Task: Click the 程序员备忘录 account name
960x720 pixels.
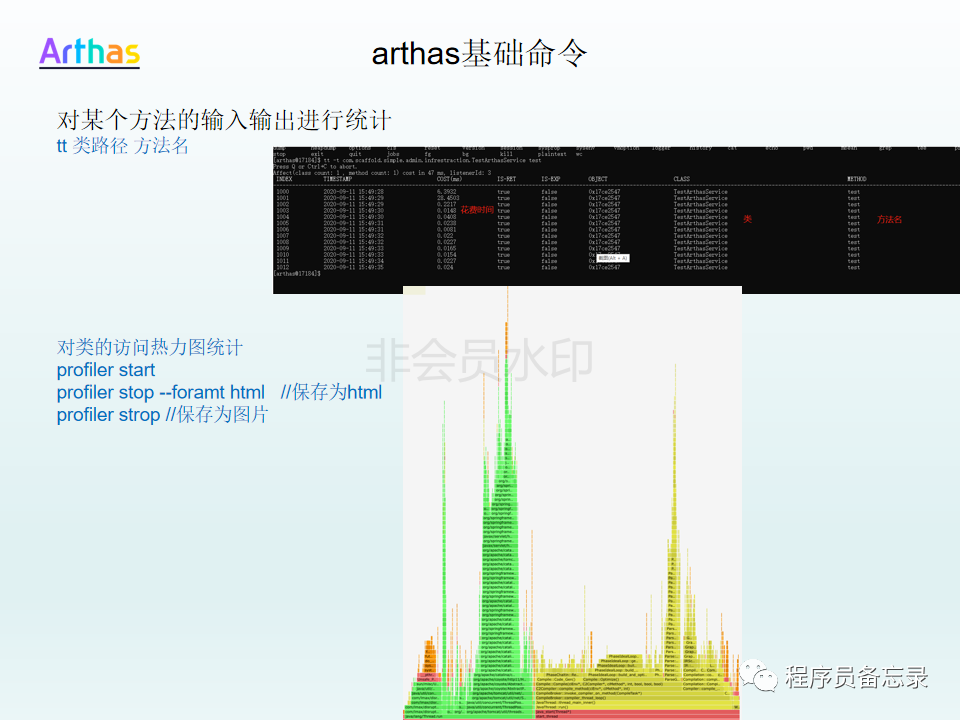Action: coord(857,677)
